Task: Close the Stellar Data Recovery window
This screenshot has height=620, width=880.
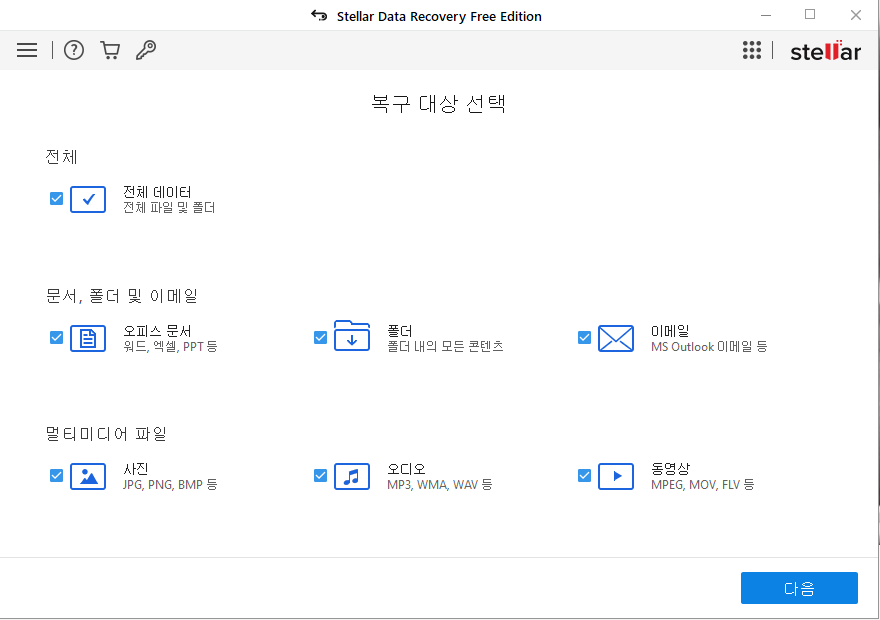Action: click(855, 15)
